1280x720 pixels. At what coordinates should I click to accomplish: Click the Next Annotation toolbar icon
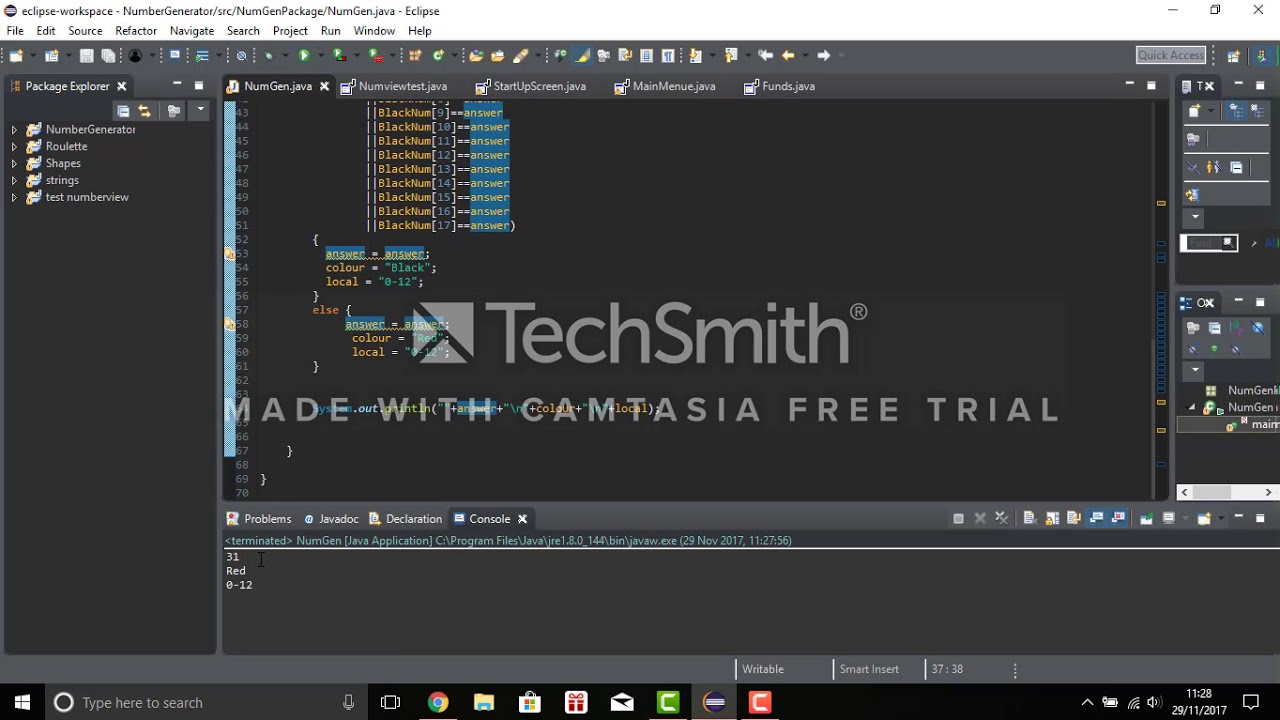click(695, 55)
